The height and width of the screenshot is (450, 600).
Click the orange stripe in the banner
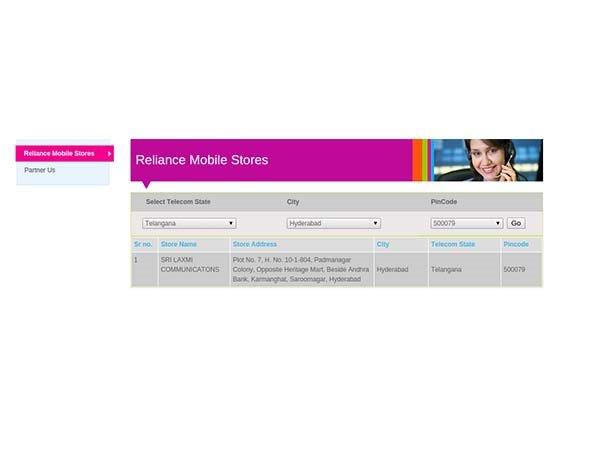pos(417,160)
